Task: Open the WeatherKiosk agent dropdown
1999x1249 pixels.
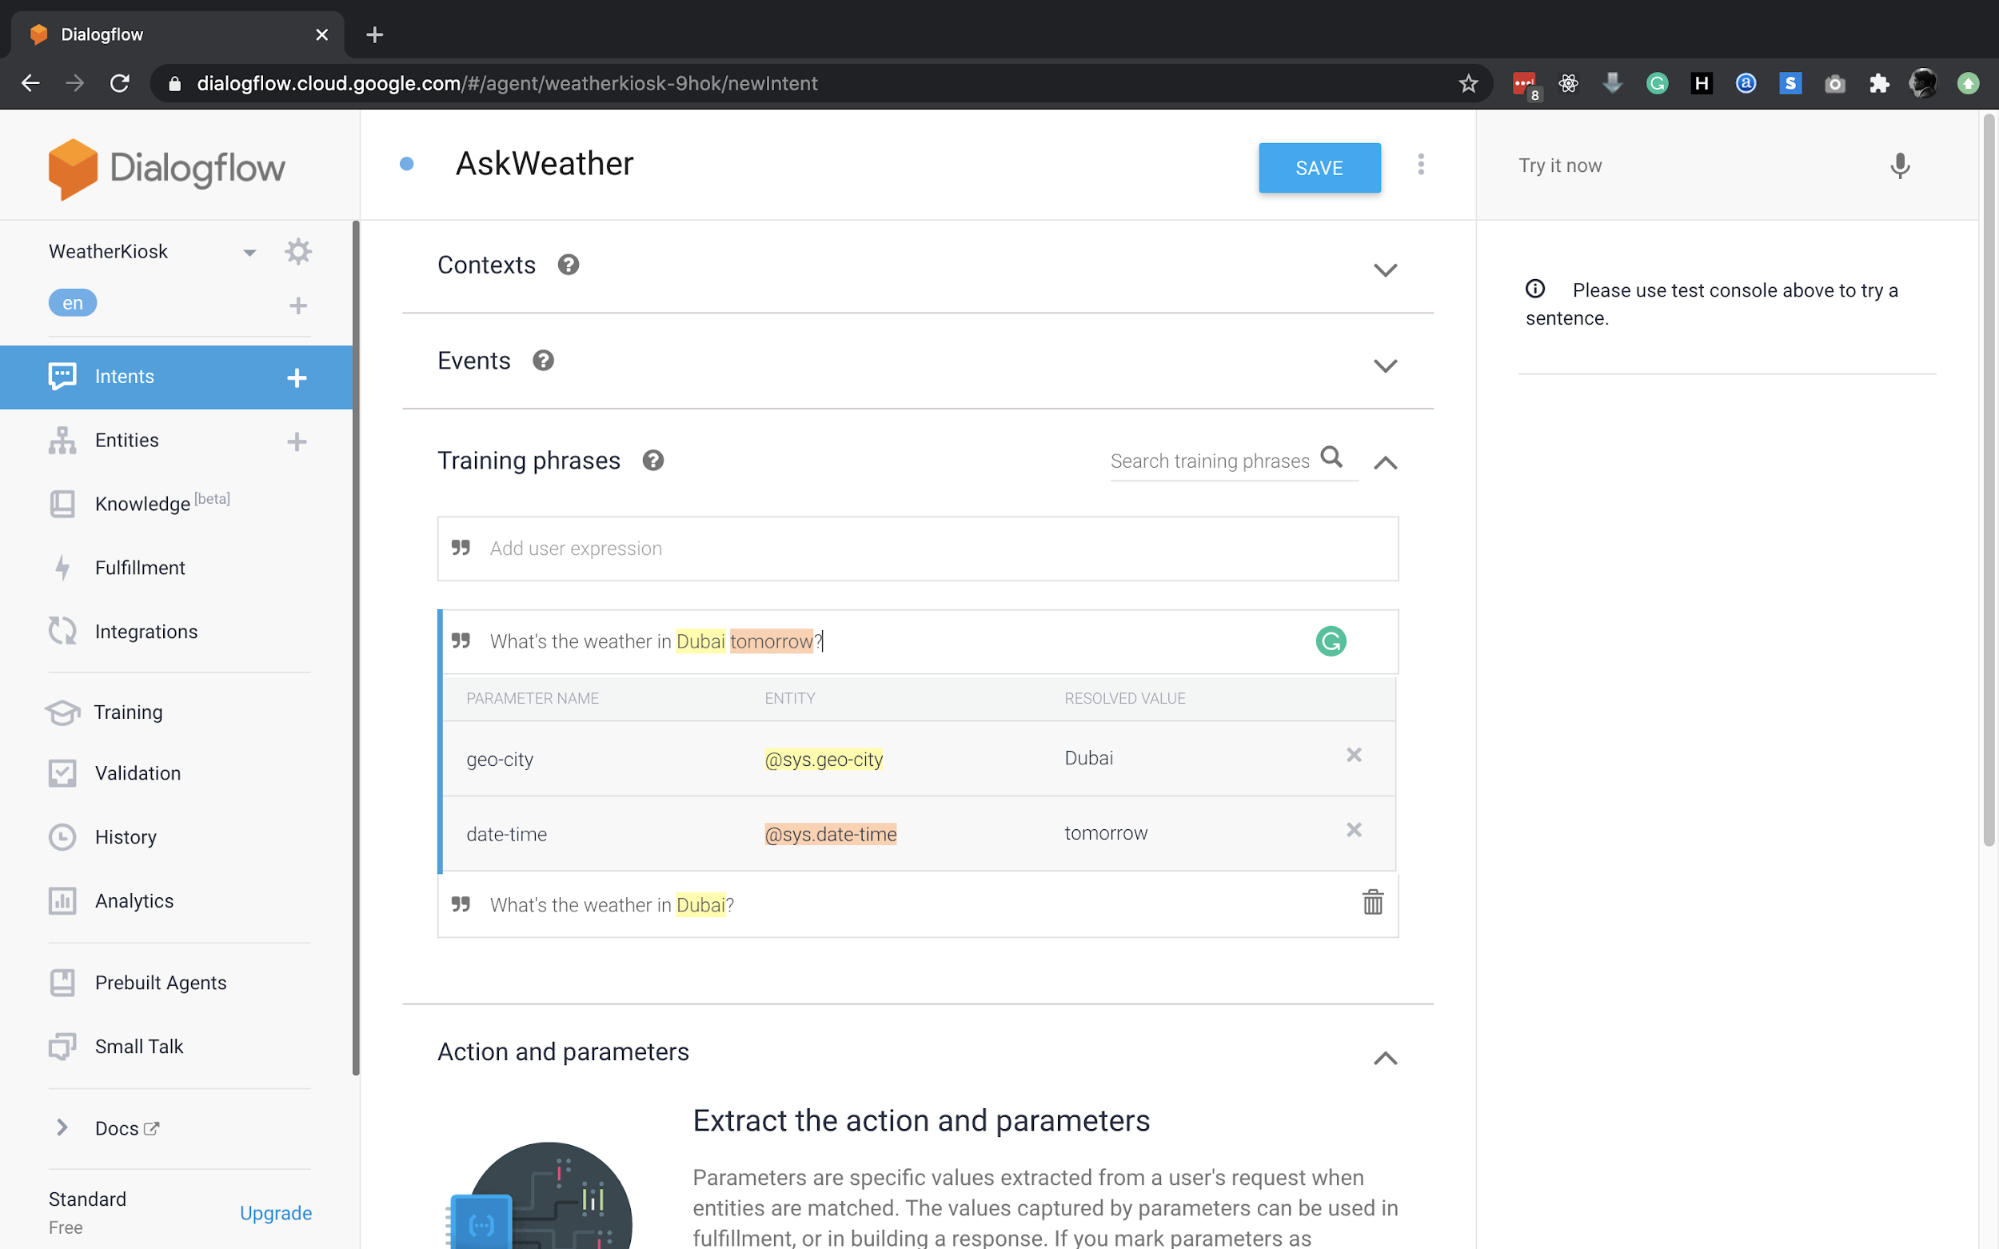Action: click(x=249, y=252)
